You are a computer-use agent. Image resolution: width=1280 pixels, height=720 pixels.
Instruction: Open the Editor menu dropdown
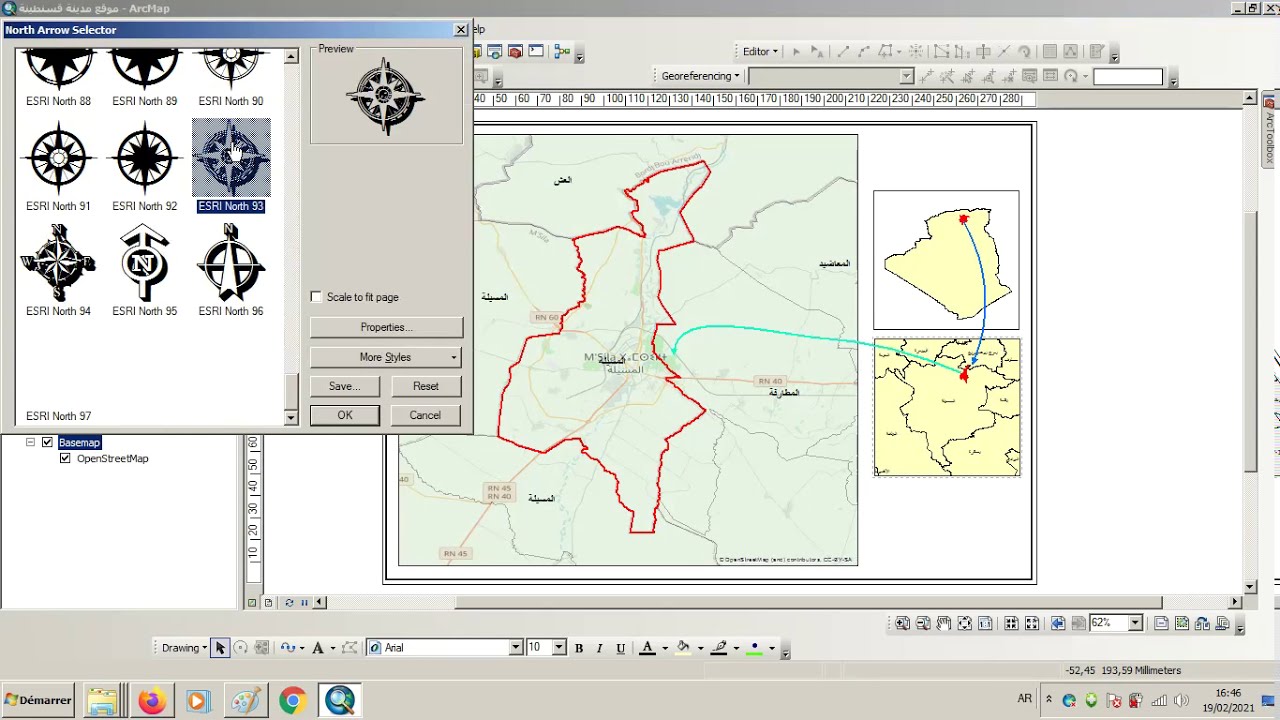click(x=760, y=51)
